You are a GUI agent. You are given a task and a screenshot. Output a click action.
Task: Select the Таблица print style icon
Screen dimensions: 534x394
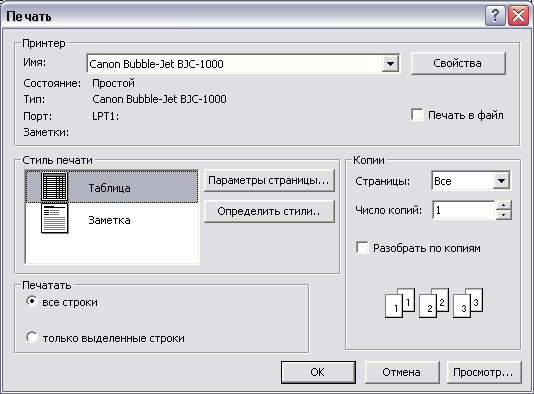coord(54,186)
